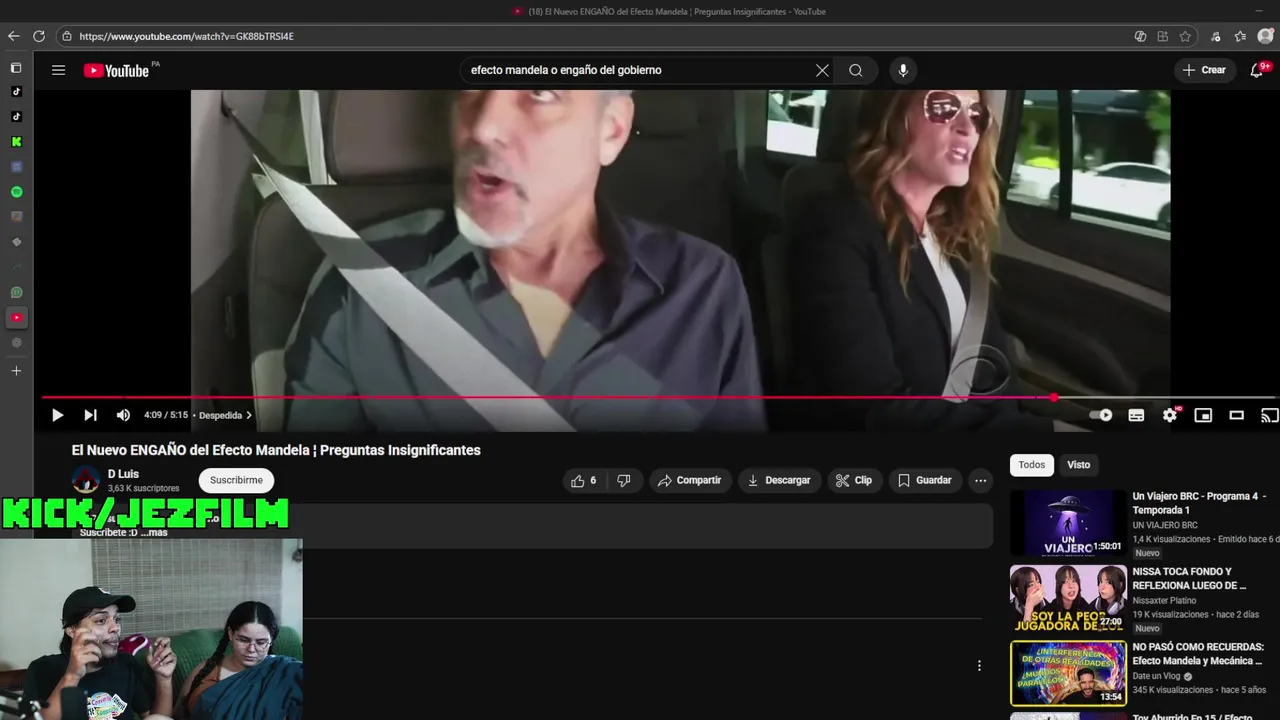
Task: Enable miniplayer mode
Action: coord(1203,415)
